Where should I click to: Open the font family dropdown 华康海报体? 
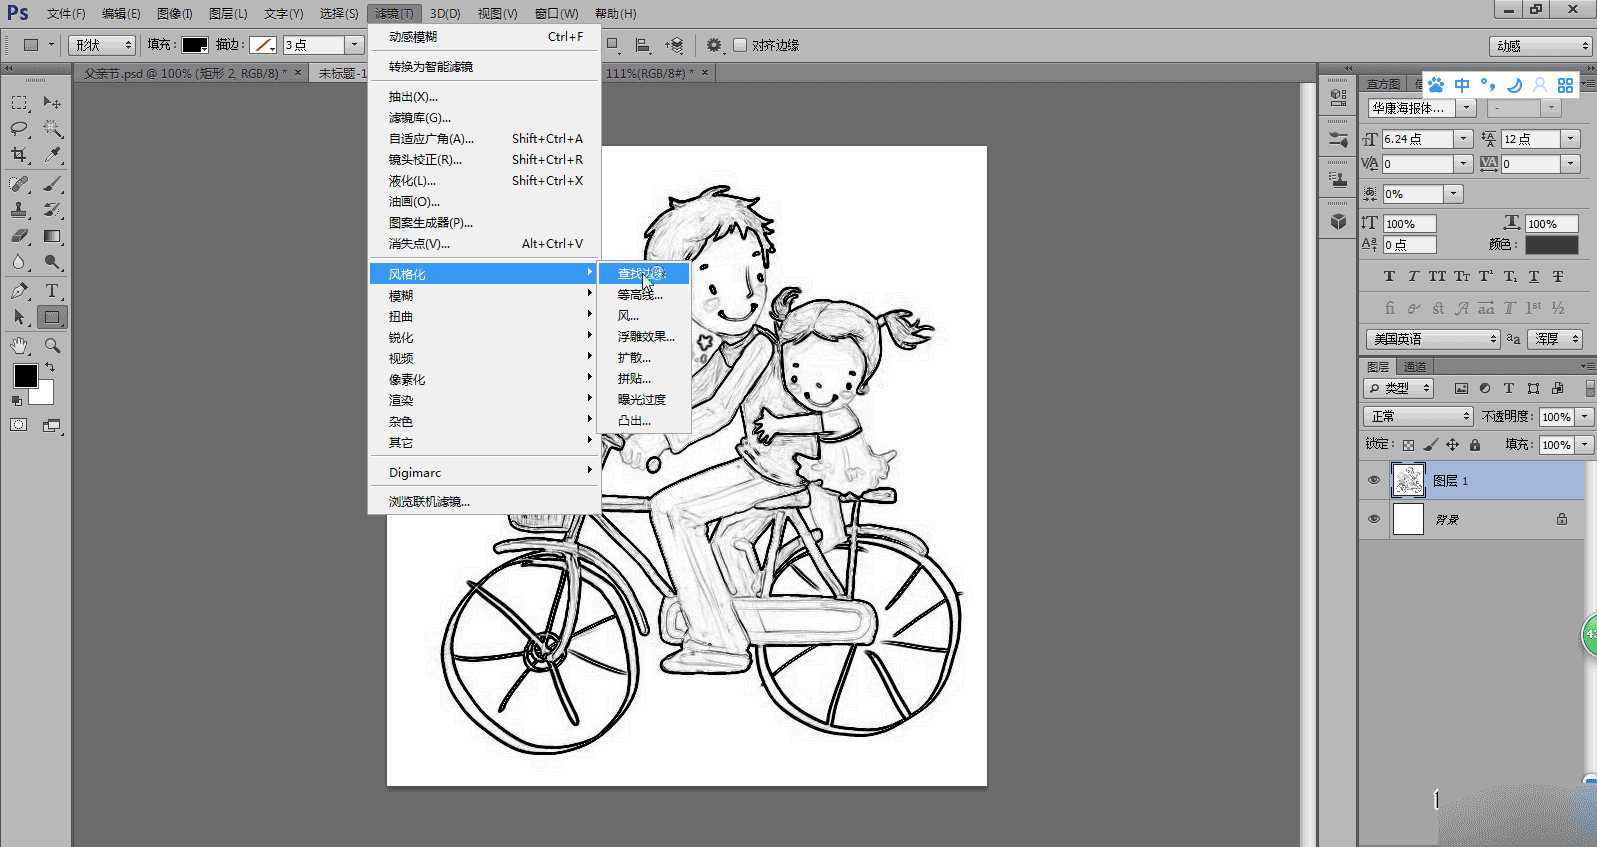pyautogui.click(x=1466, y=108)
